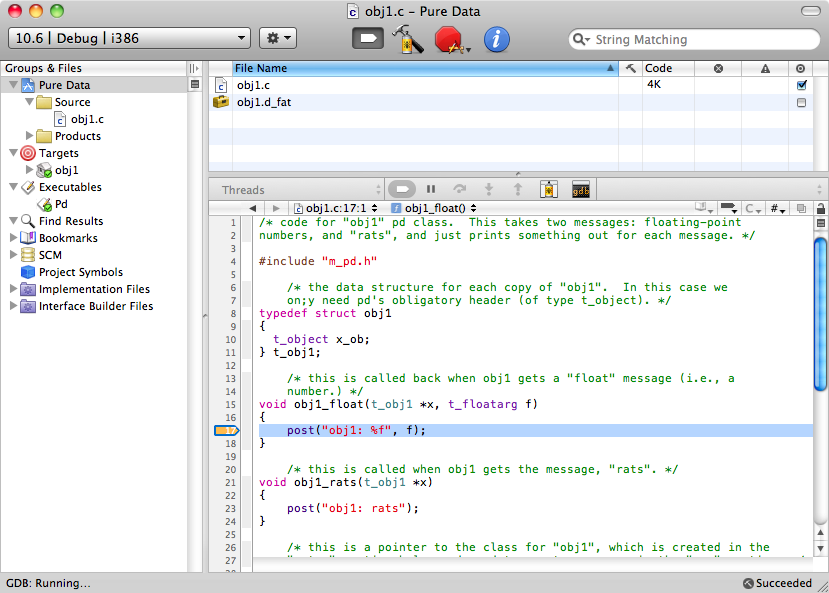The image size is (829, 593).
Task: Click the Step Over debugger icon
Action: [x=460, y=189]
